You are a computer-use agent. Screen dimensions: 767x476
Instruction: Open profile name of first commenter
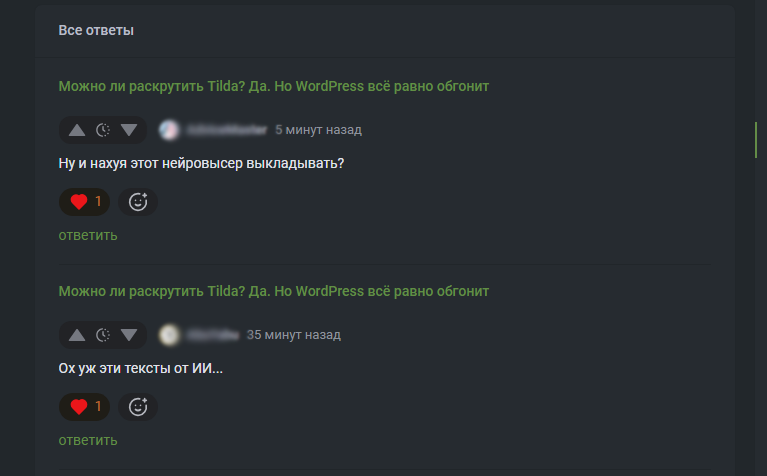click(x=227, y=130)
